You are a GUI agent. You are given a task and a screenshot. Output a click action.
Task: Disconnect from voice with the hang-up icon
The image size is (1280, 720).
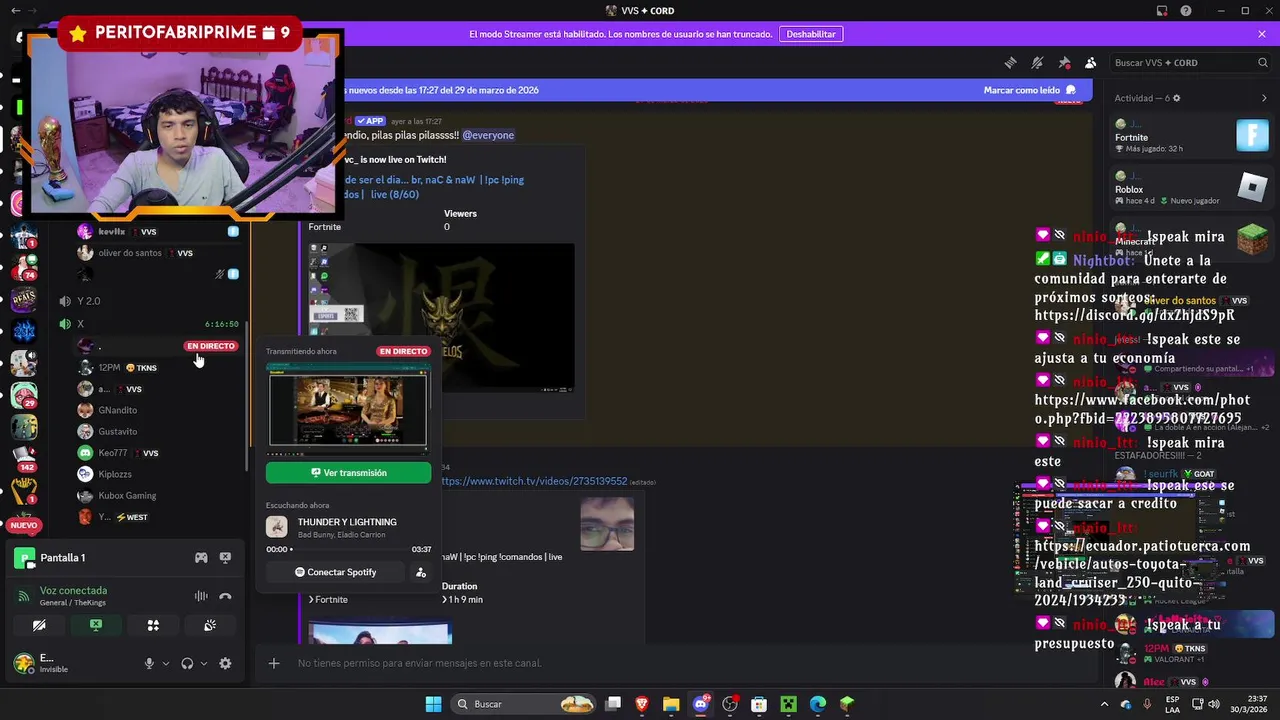coord(225,596)
